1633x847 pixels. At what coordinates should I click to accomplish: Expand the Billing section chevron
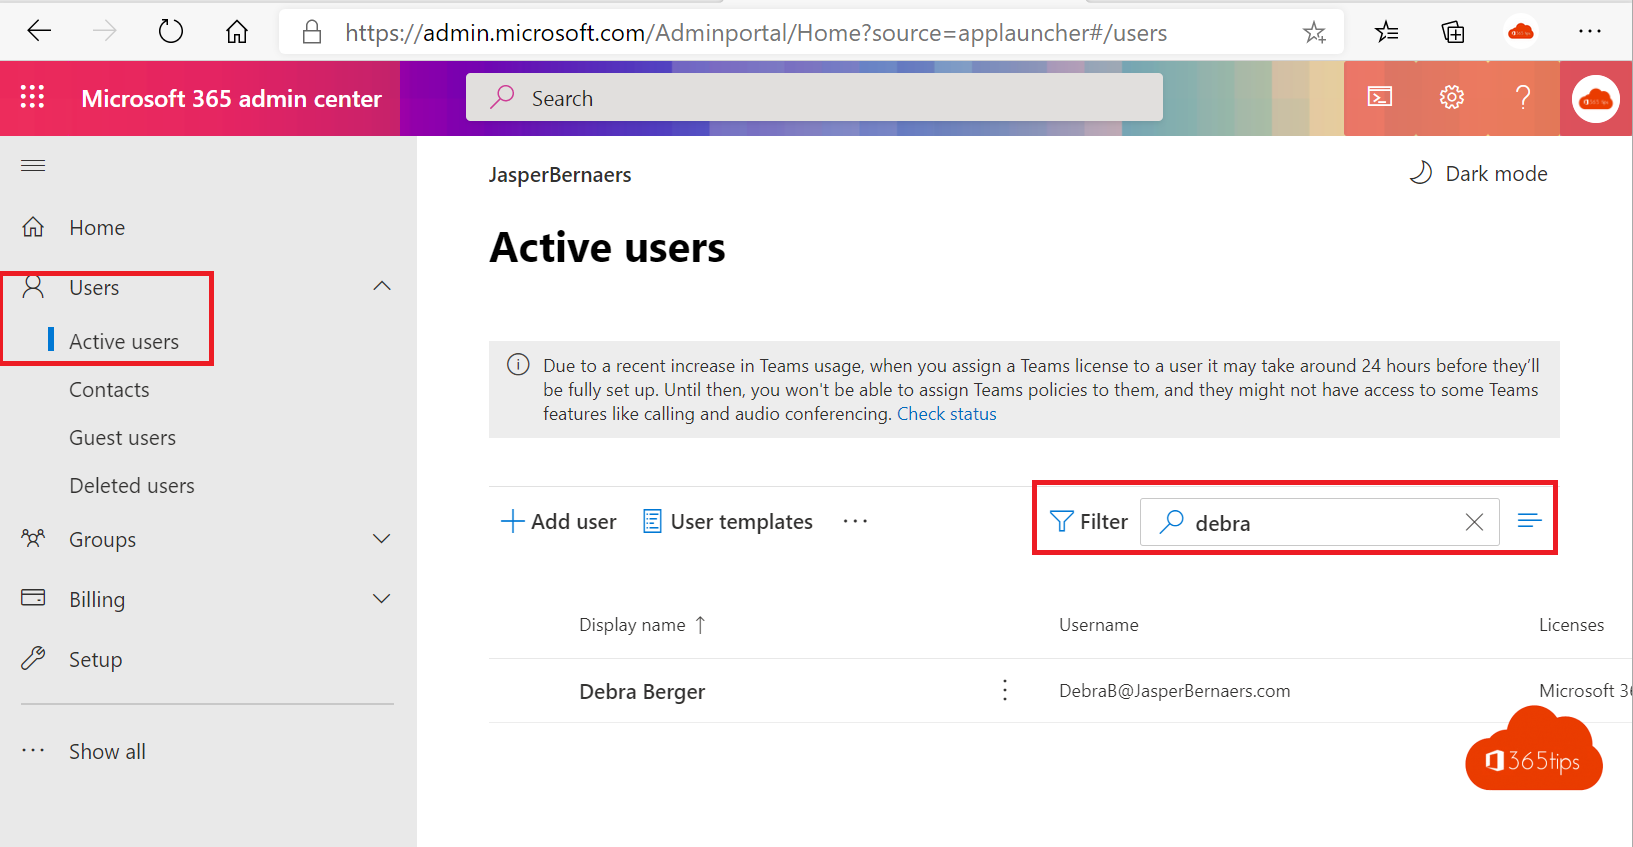pos(381,599)
